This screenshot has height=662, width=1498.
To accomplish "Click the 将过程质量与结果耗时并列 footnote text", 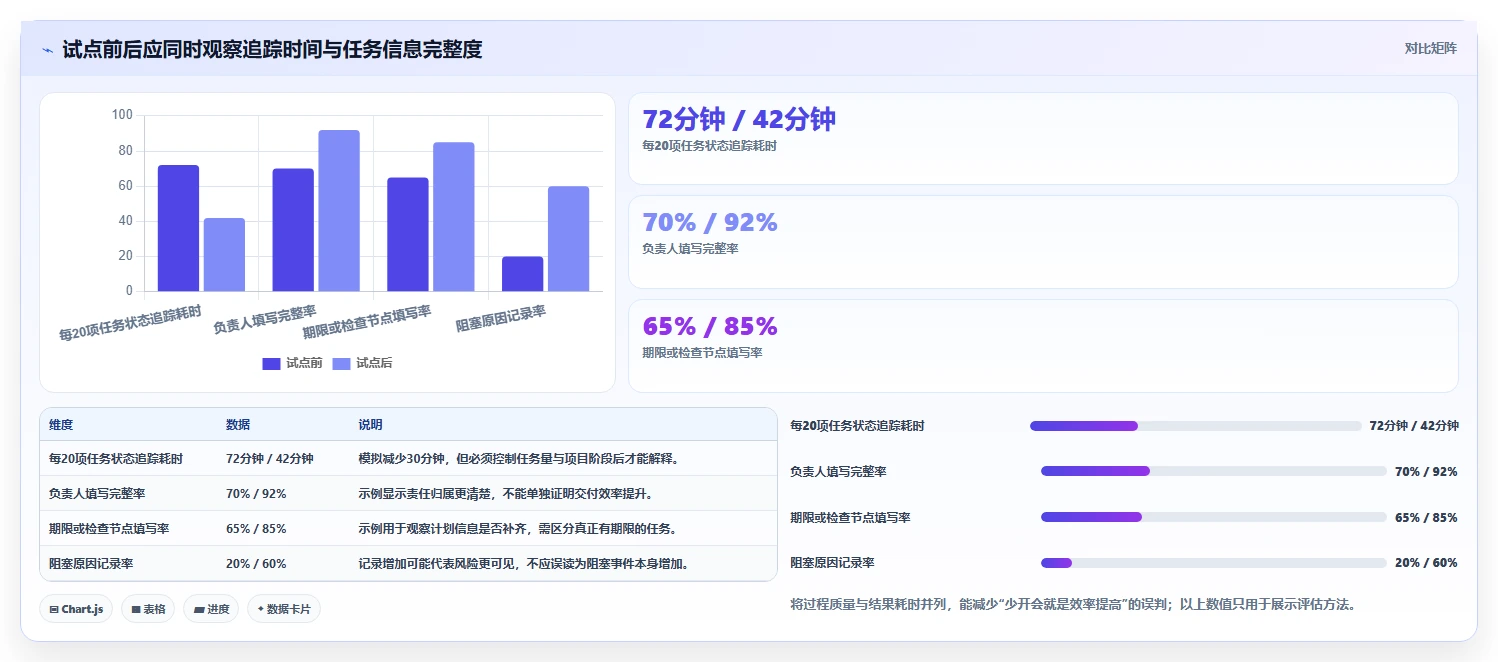I will point(1072,604).
